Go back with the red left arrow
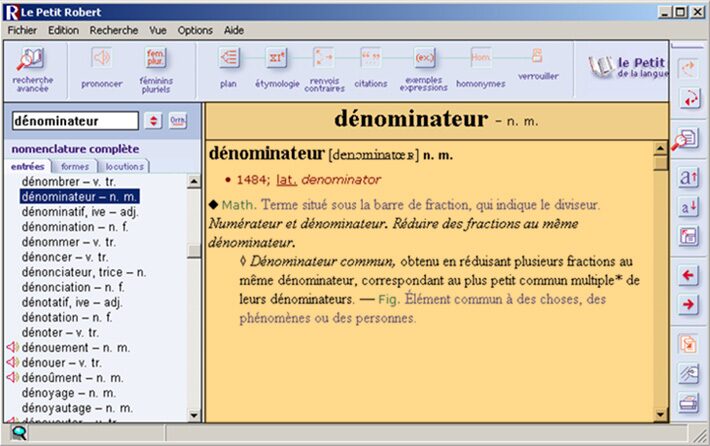710x446 pixels. [688, 275]
